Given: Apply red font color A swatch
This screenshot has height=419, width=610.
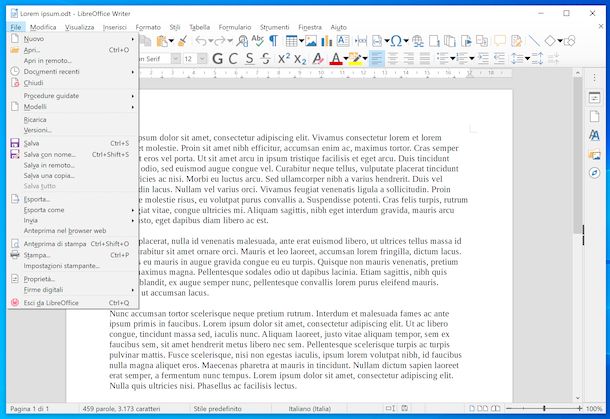Looking at the screenshot, I should [x=335, y=59].
